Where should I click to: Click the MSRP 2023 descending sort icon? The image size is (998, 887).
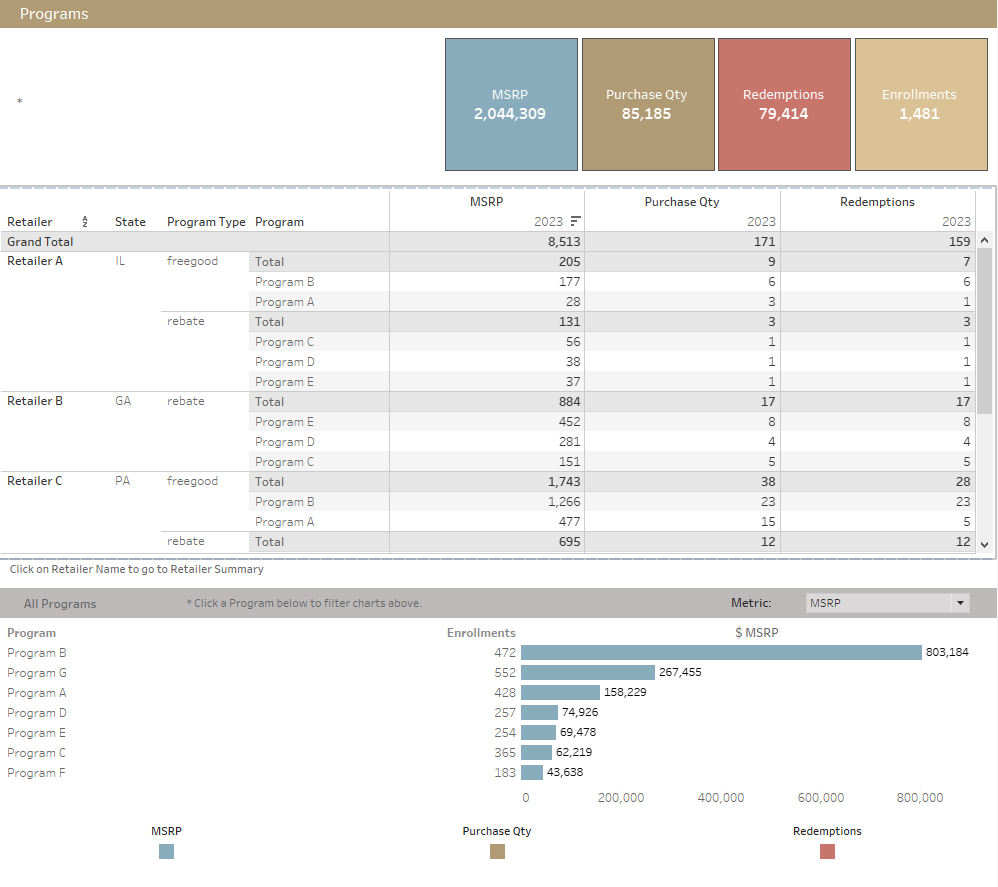tap(575, 222)
